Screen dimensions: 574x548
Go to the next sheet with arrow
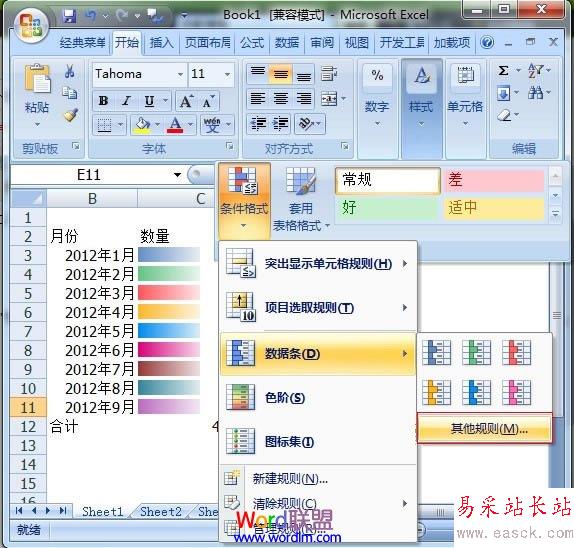click(x=48, y=510)
